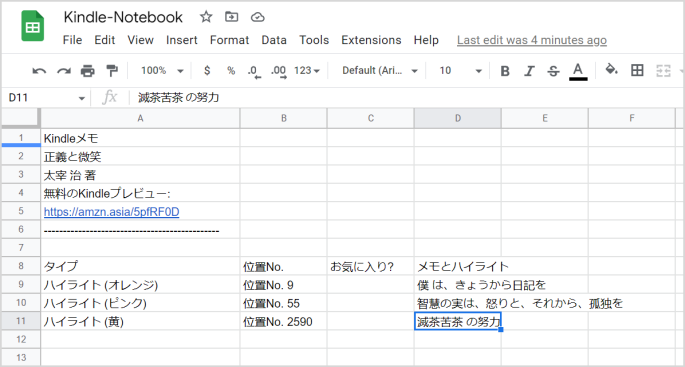The height and width of the screenshot is (367, 685).
Task: Open the Extensions menu
Action: 371,40
